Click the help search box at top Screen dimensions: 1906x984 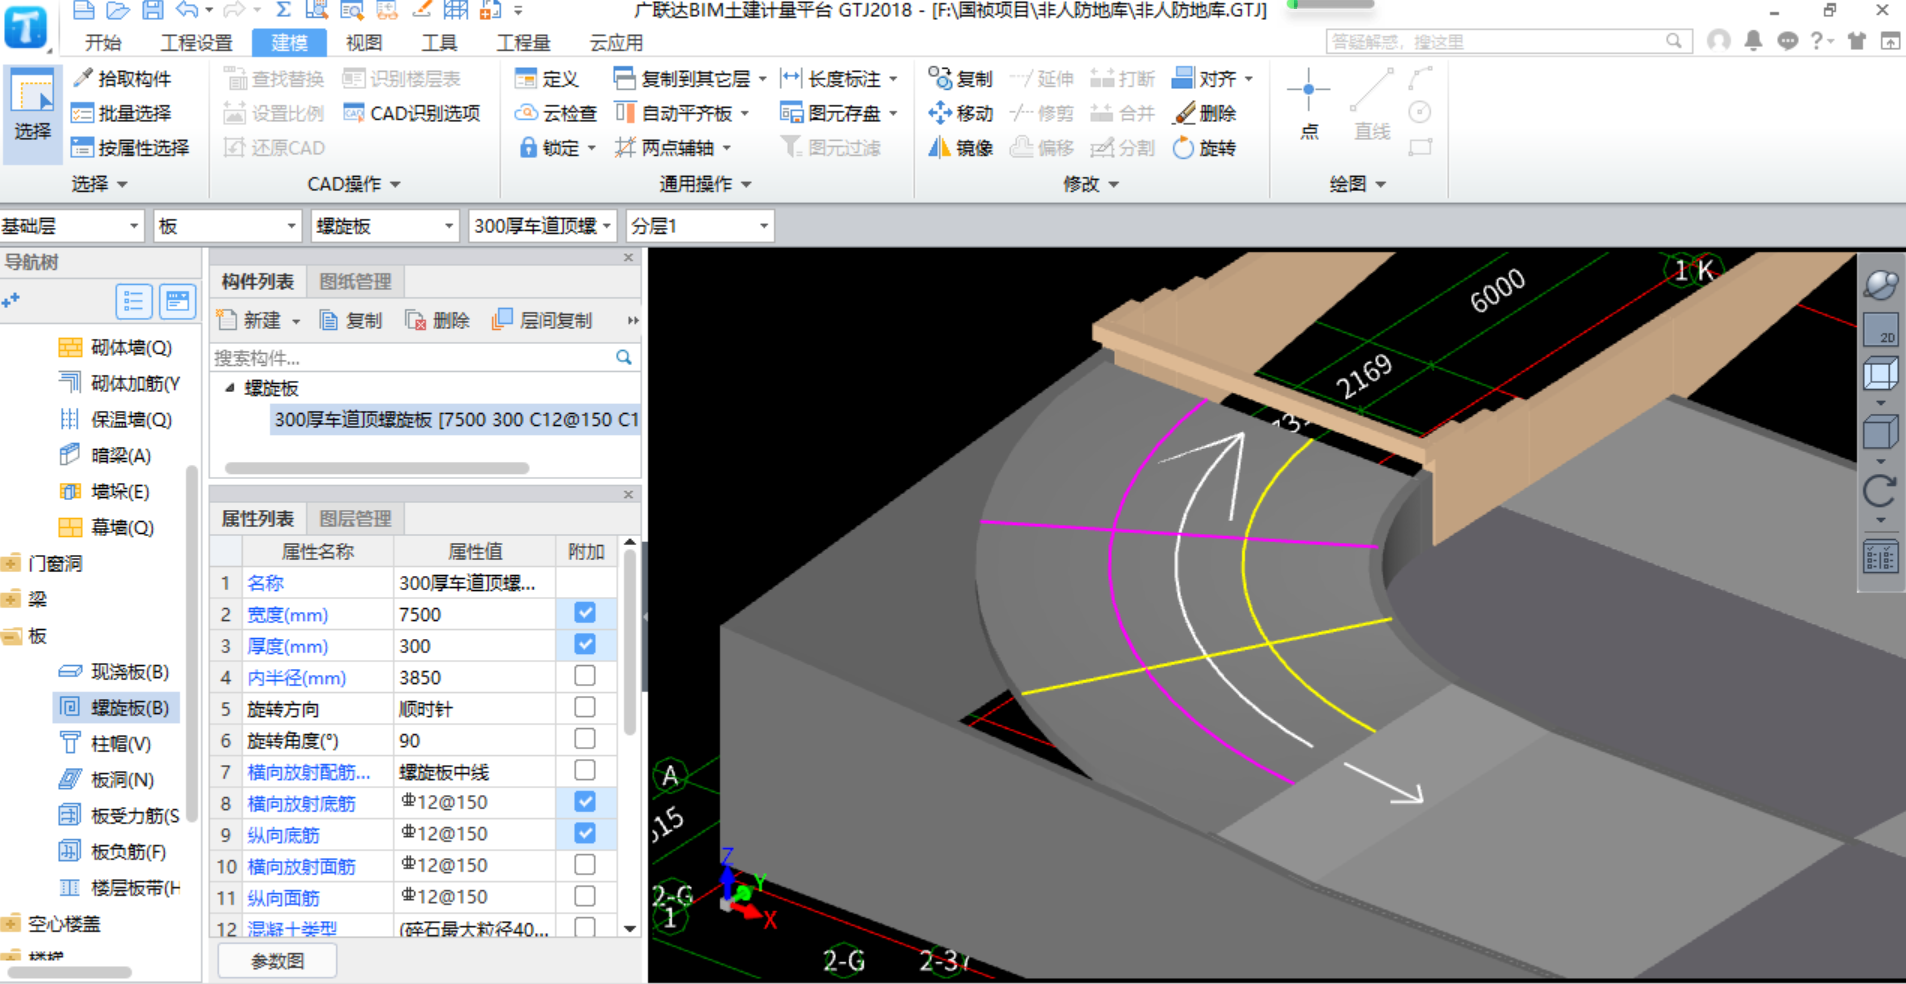coord(1508,41)
